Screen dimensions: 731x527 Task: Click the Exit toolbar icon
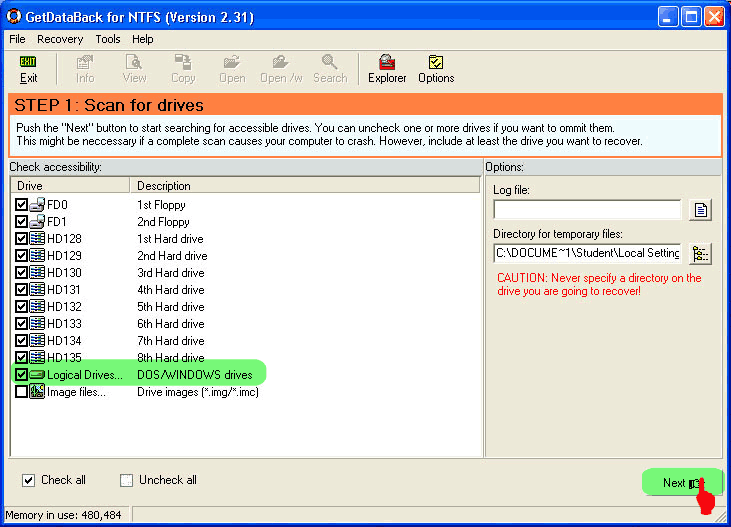tap(28, 62)
